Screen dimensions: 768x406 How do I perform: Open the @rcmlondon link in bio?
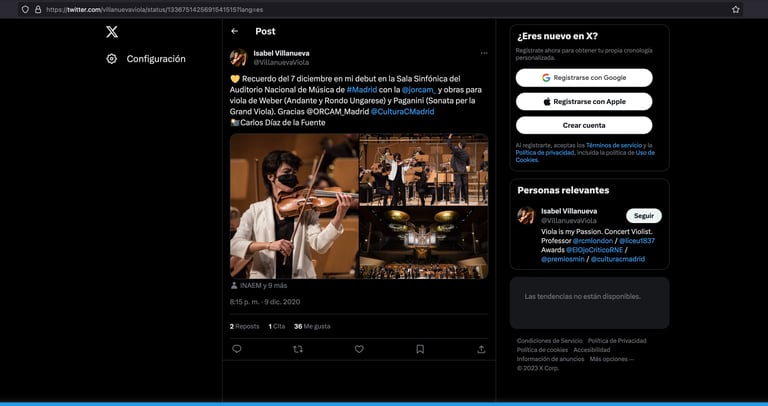[x=593, y=241]
